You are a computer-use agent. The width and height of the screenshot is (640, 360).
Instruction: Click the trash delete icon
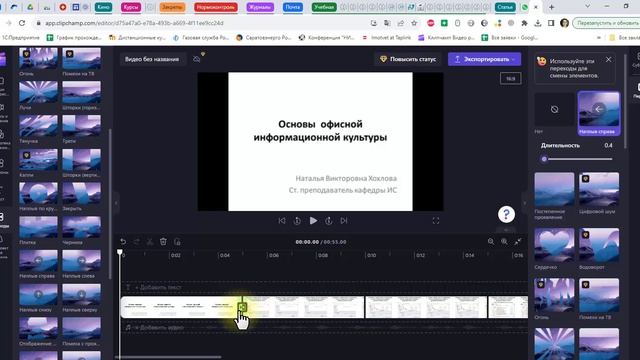[x=163, y=242]
